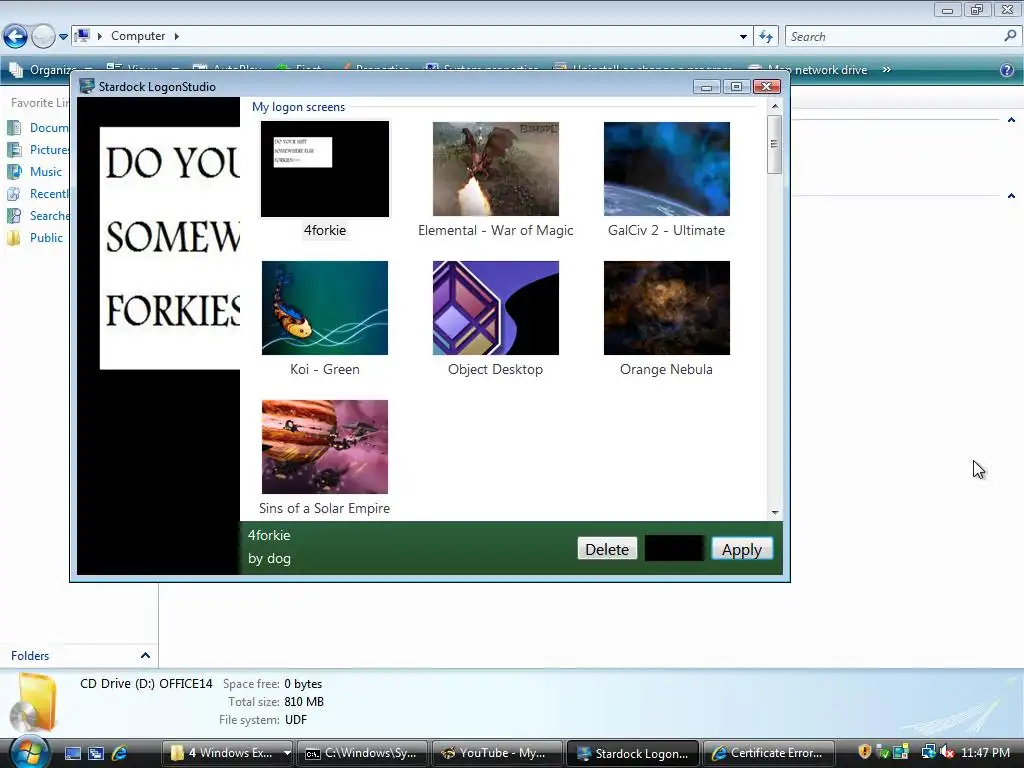Image resolution: width=1024 pixels, height=768 pixels.
Task: Select the 4forkie logon screen thumbnail
Action: (x=325, y=168)
